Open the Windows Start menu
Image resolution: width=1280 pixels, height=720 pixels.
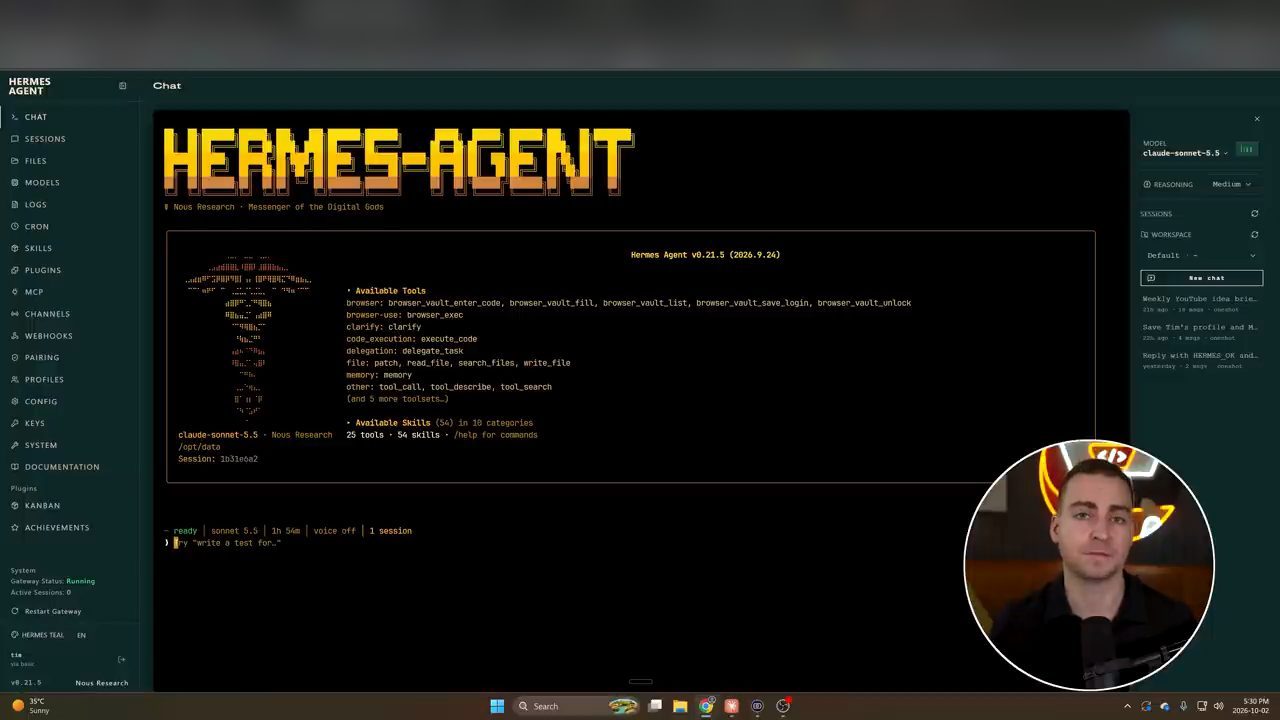pyautogui.click(x=497, y=706)
